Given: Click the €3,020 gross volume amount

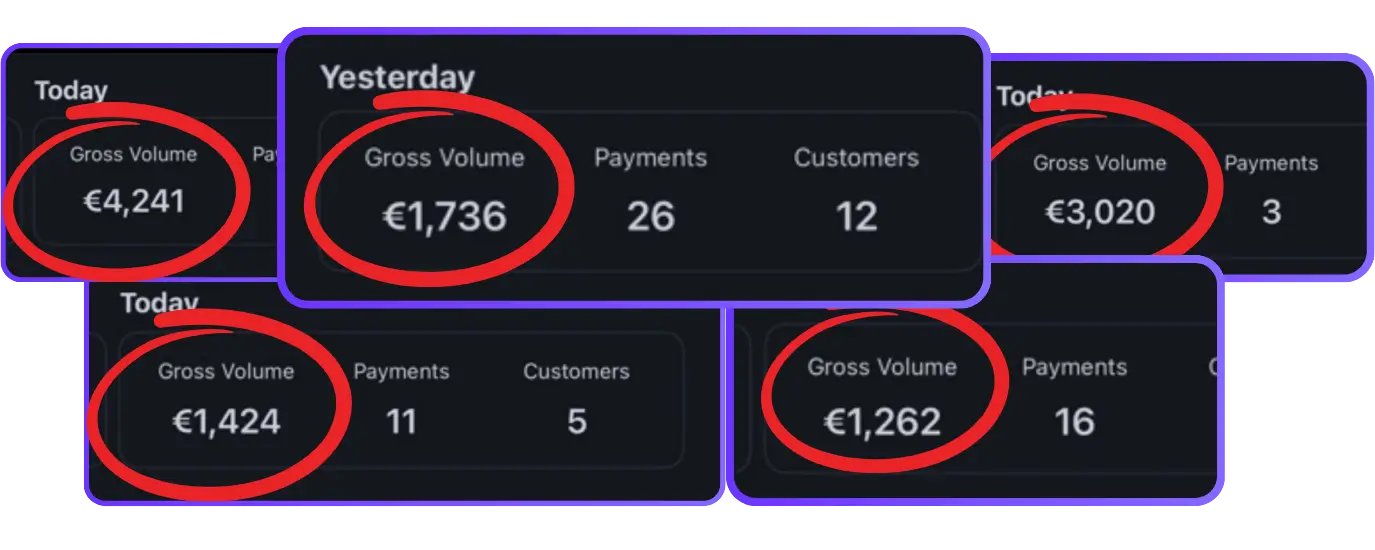Looking at the screenshot, I should (1100, 212).
